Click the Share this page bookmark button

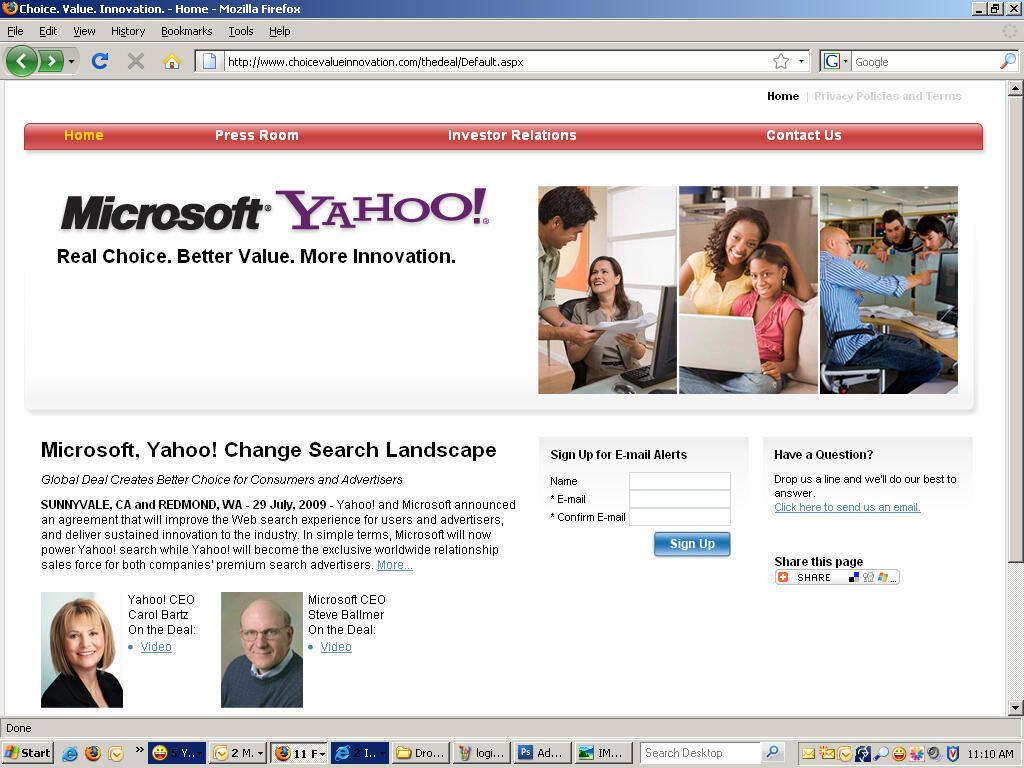coord(837,577)
